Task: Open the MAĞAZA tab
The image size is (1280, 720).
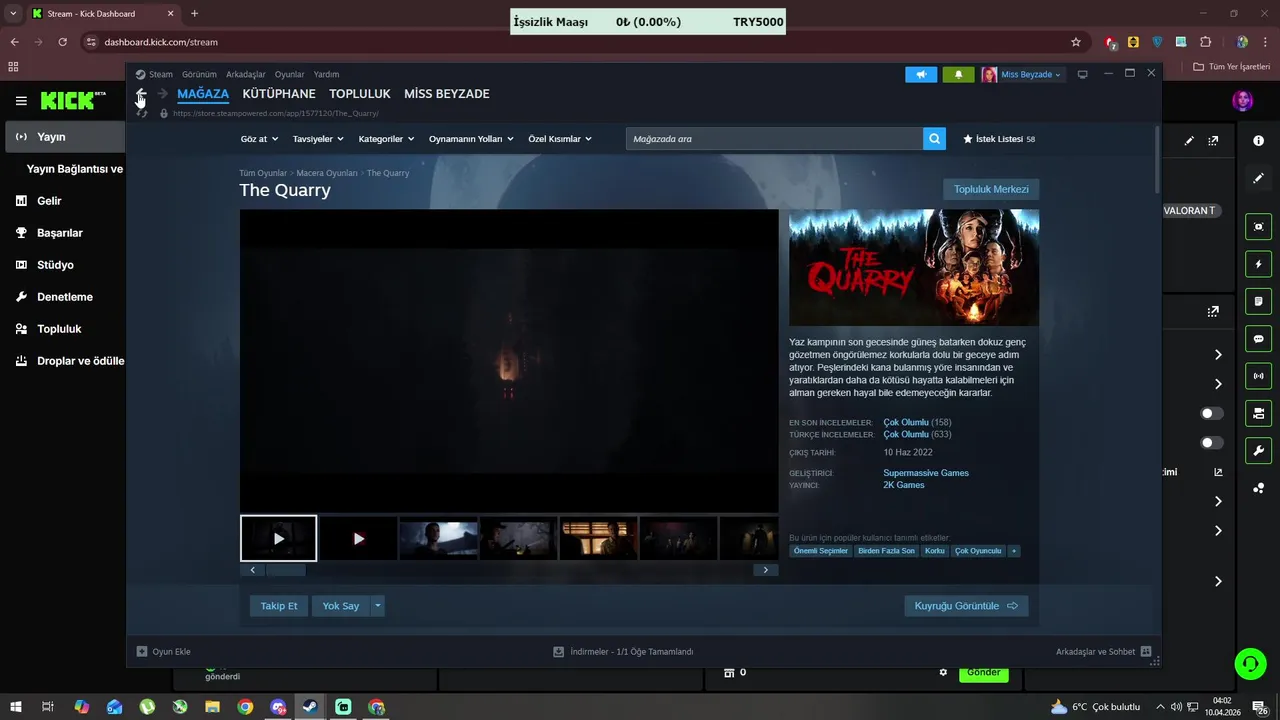Action: [203, 94]
